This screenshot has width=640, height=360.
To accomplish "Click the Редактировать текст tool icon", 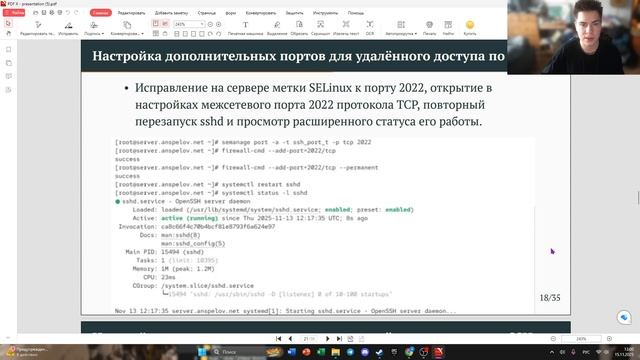I will point(38,25).
